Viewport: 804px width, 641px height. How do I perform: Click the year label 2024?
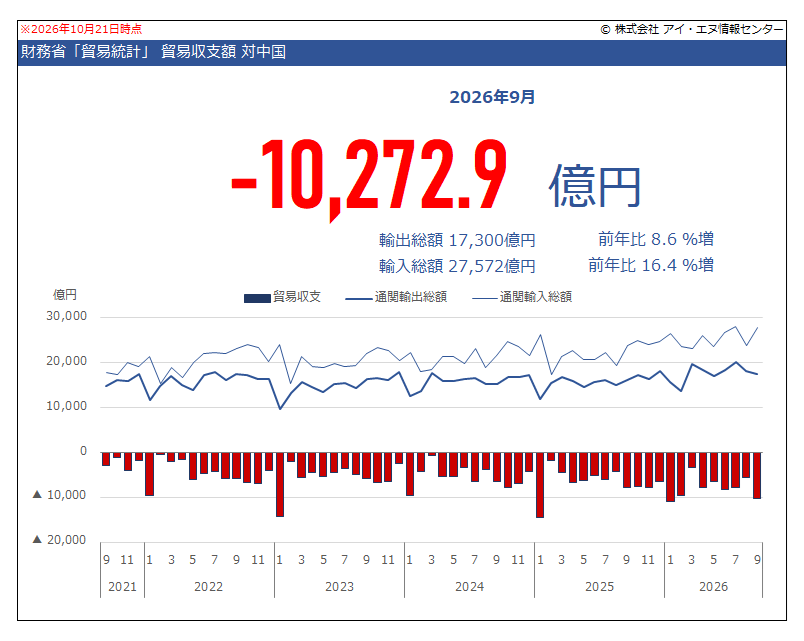(x=470, y=587)
